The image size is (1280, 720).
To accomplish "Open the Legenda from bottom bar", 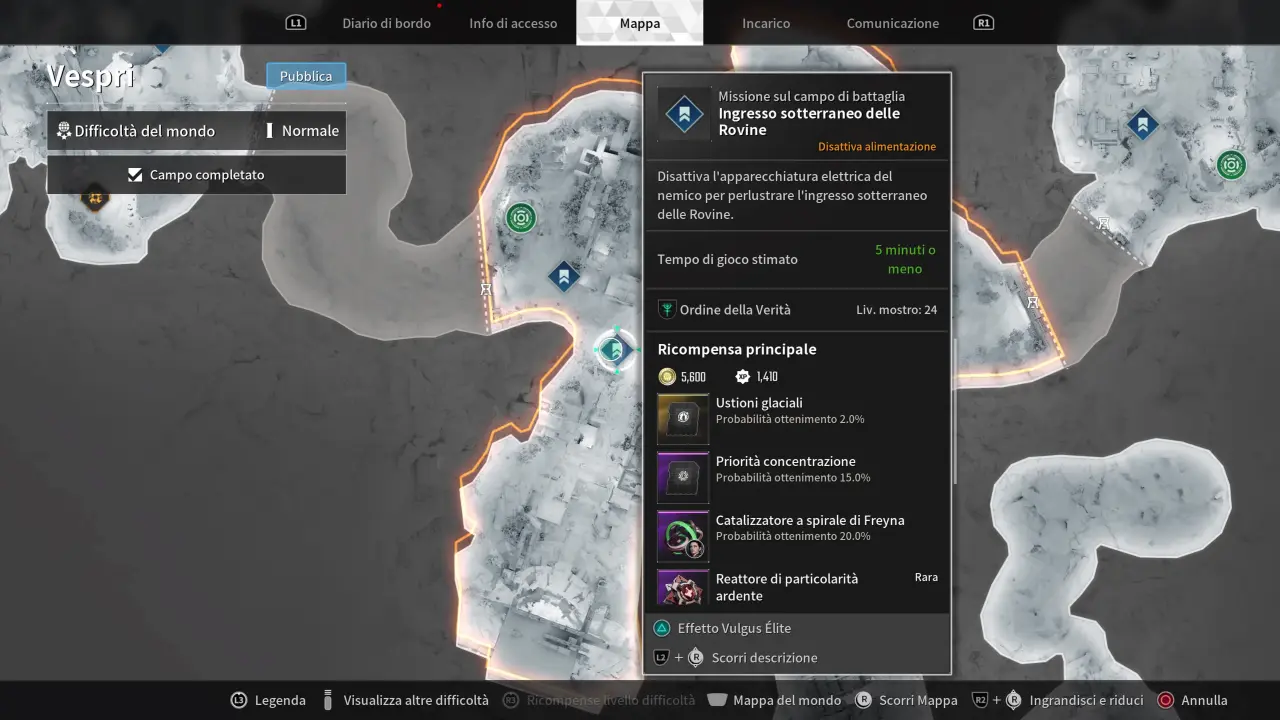I will (280, 700).
